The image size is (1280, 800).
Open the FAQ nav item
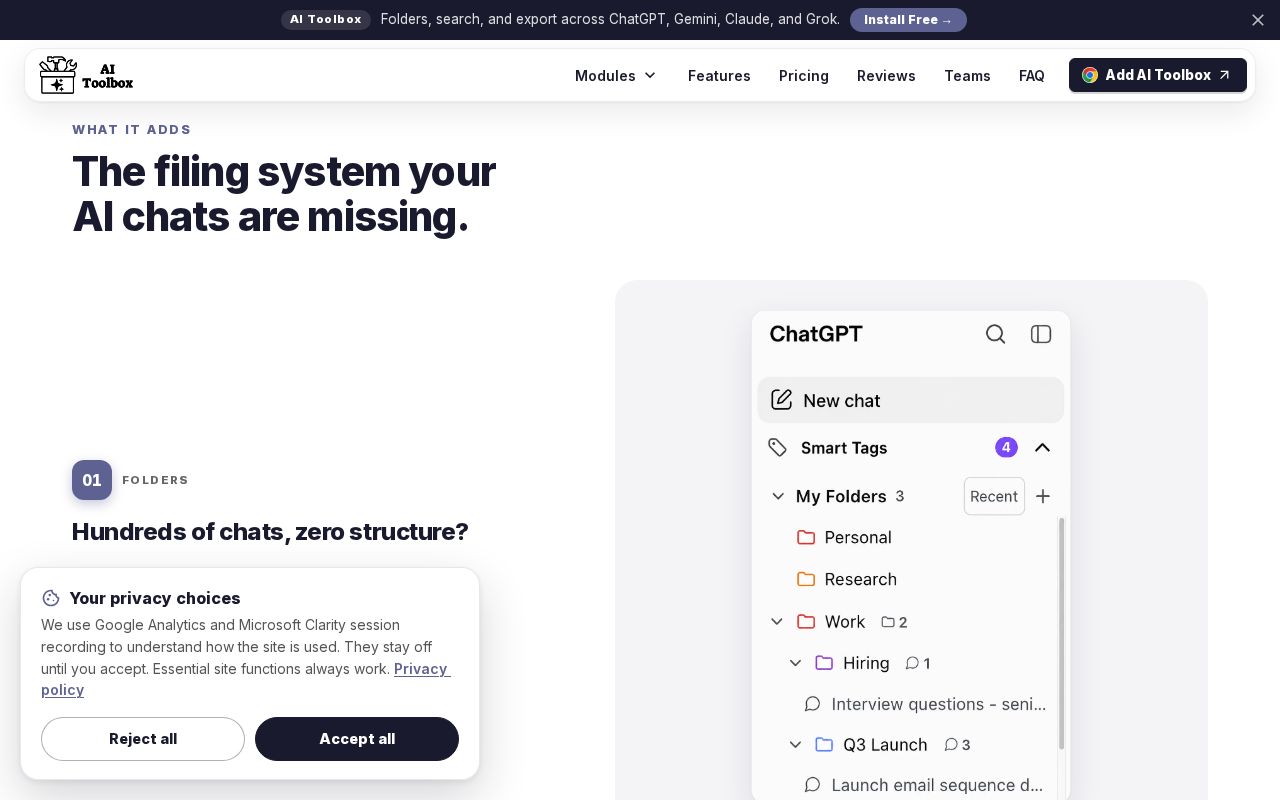click(x=1032, y=76)
